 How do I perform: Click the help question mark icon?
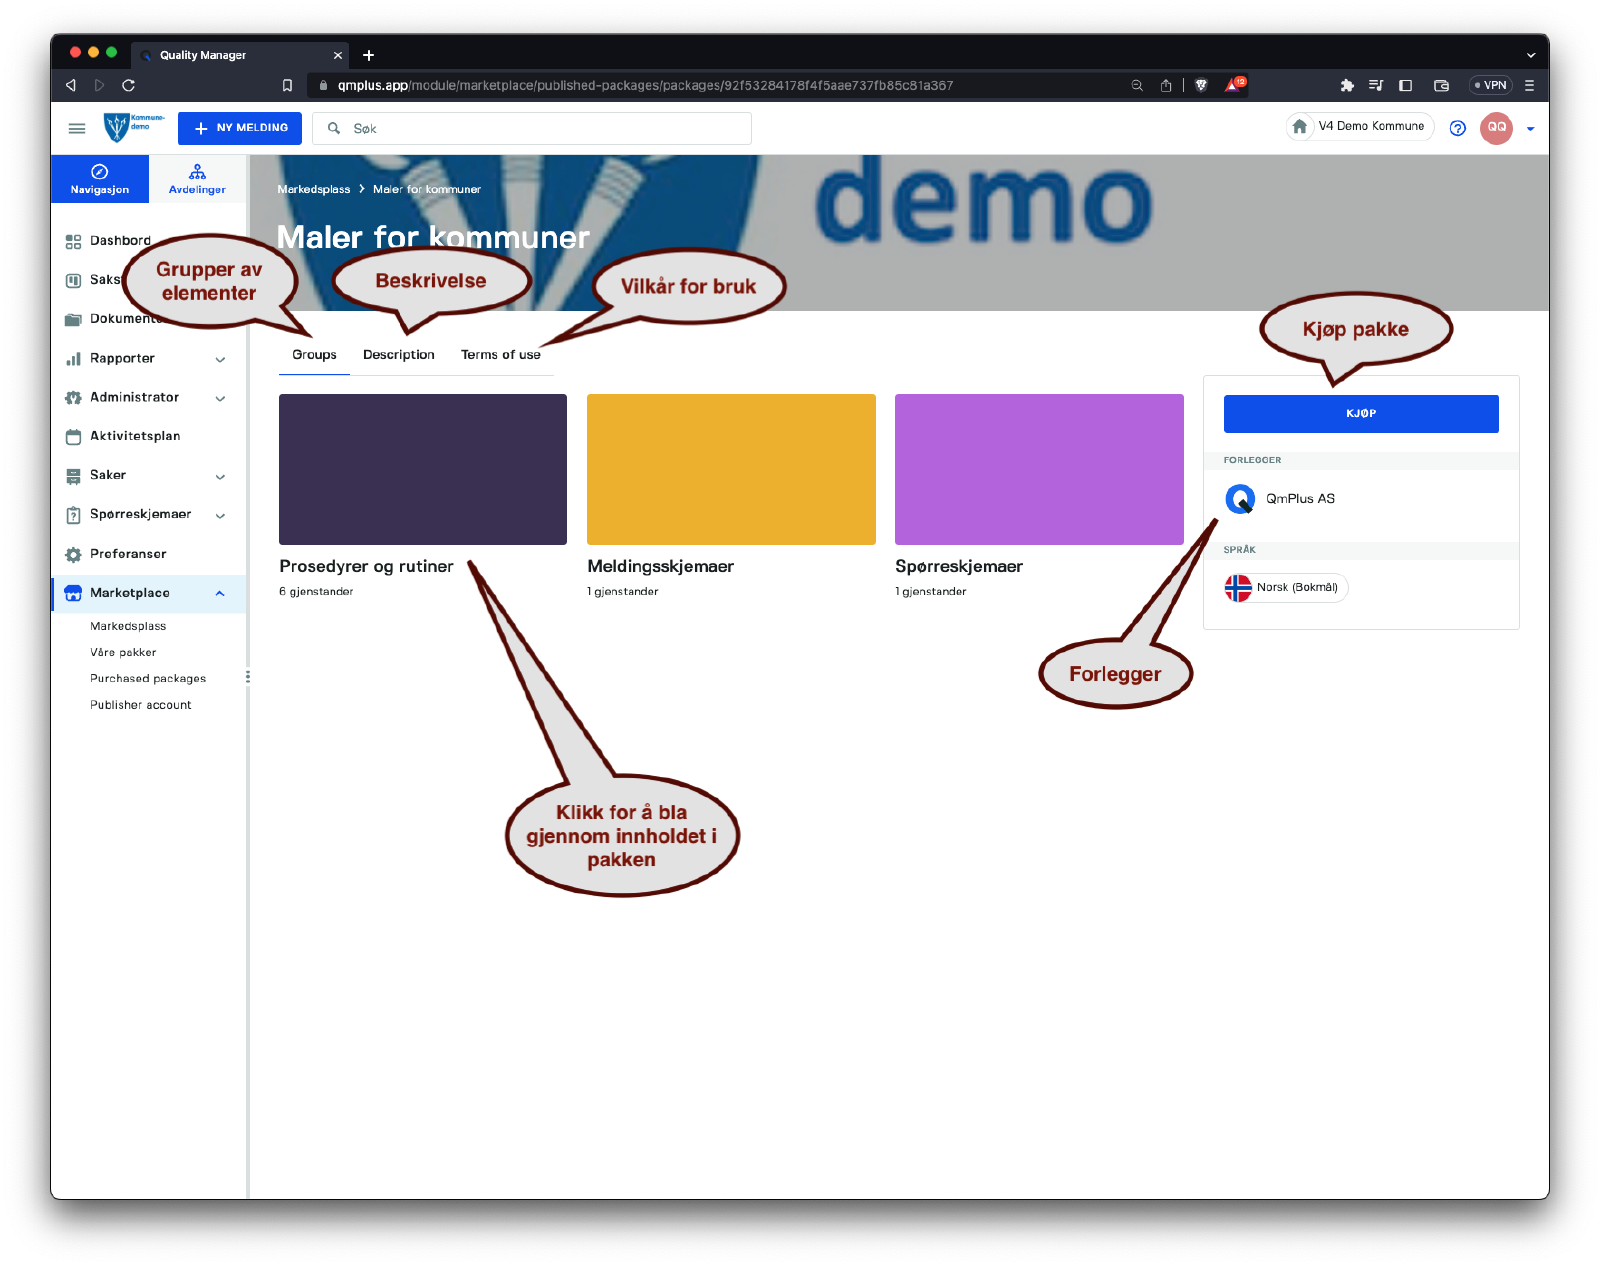pyautogui.click(x=1457, y=128)
